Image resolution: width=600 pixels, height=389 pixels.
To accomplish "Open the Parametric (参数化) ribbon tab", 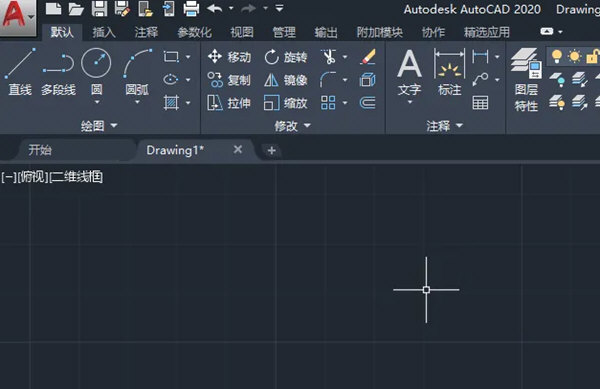I will pos(194,32).
